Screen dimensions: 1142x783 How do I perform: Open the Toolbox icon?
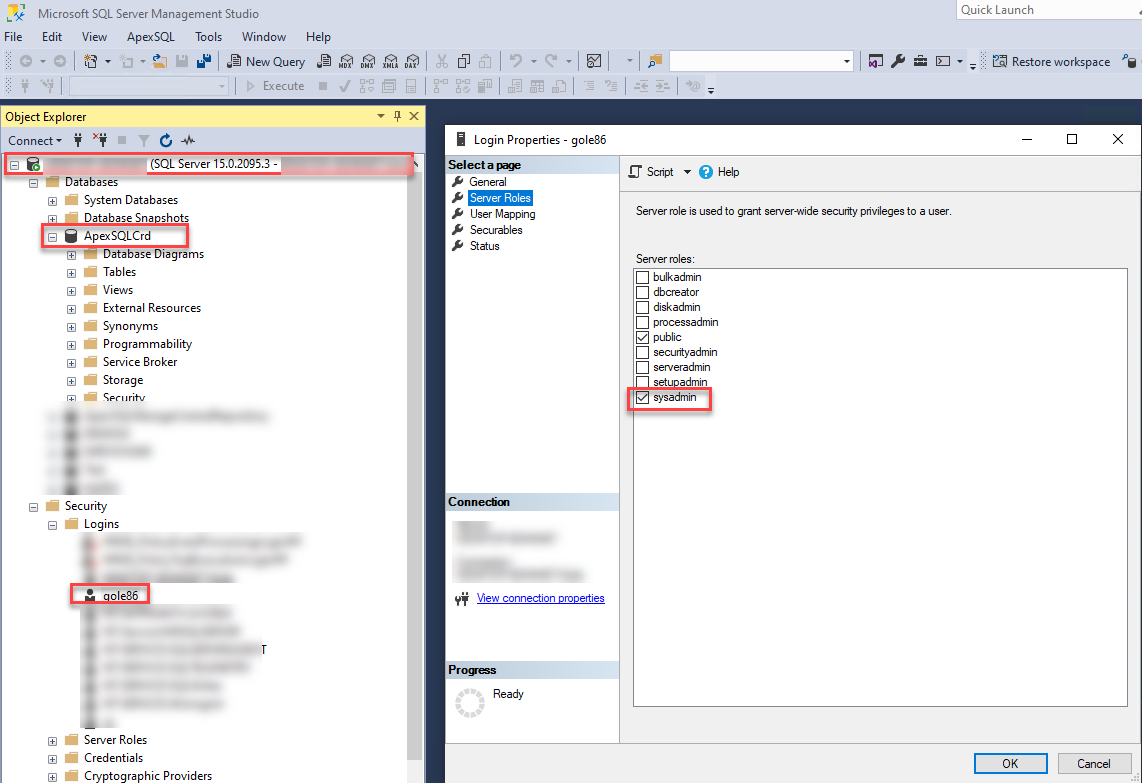[921, 62]
